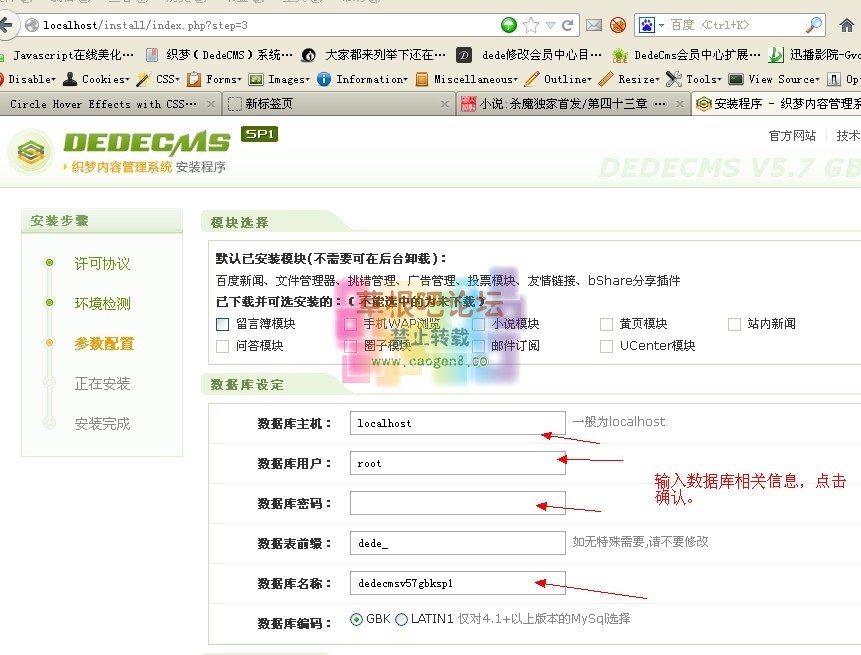Open the 官方网站 link
Viewport: 861px width, 655px height.
[x=792, y=136]
